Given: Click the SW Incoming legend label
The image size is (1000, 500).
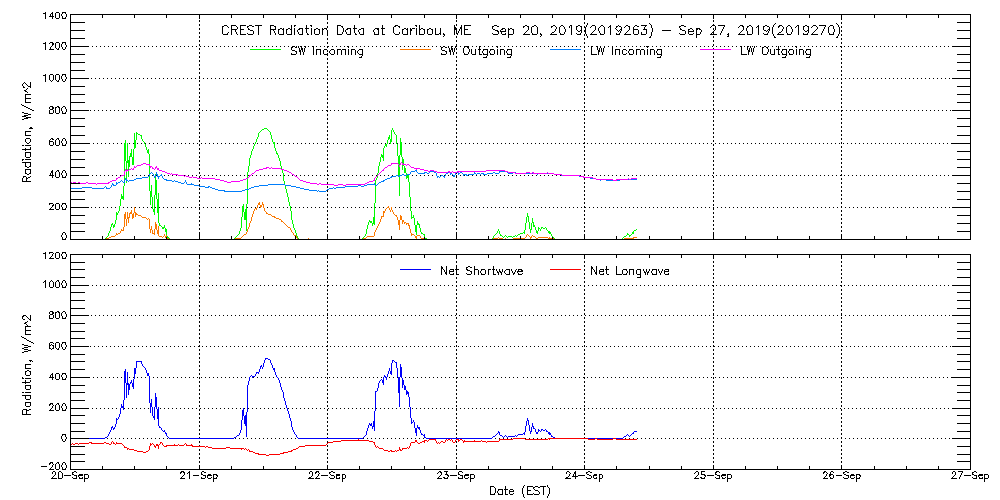Looking at the screenshot, I should tap(327, 51).
